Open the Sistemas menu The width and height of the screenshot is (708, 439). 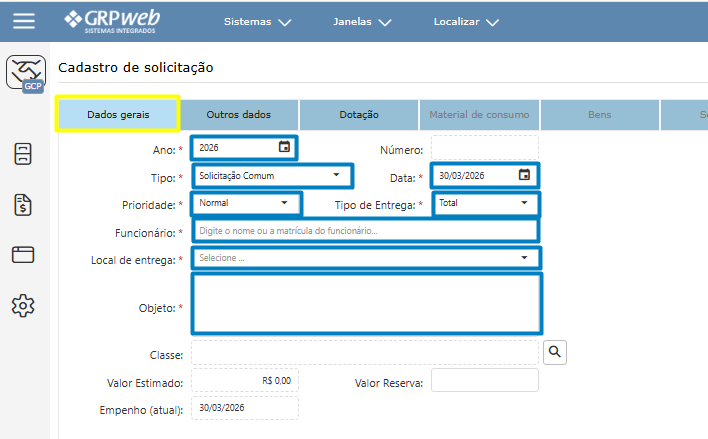257,21
